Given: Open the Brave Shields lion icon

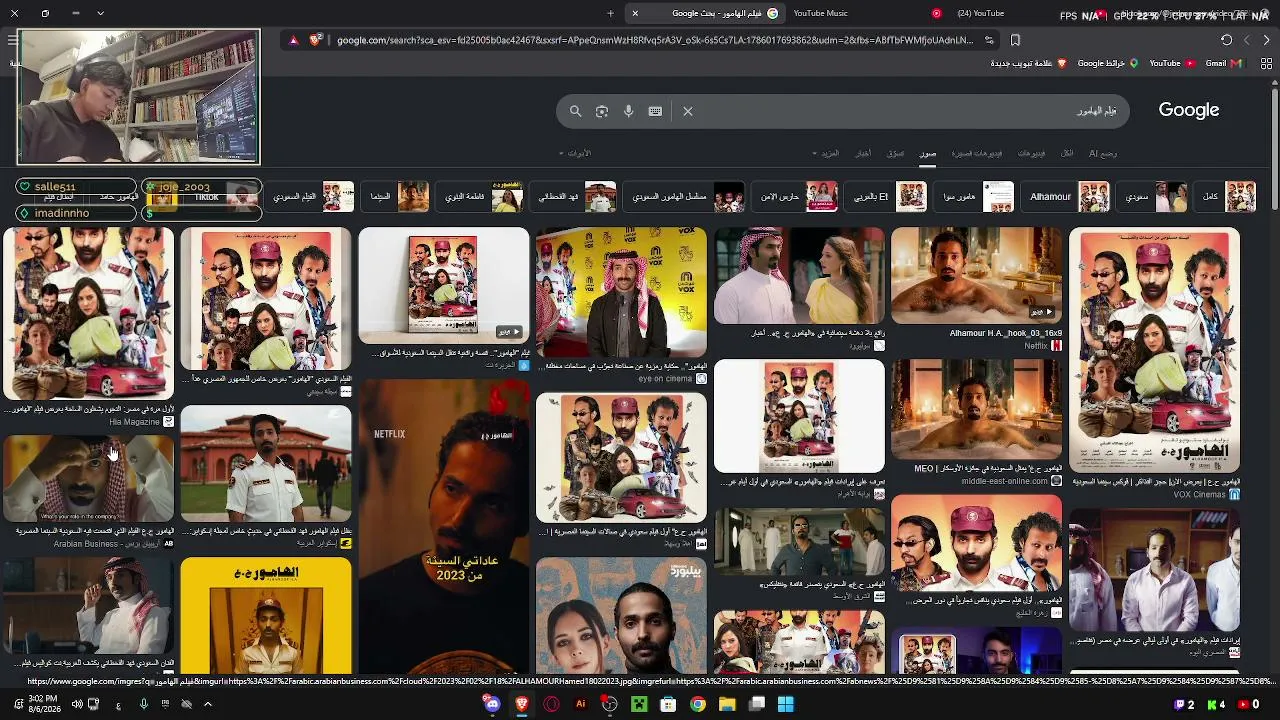Looking at the screenshot, I should [315, 40].
